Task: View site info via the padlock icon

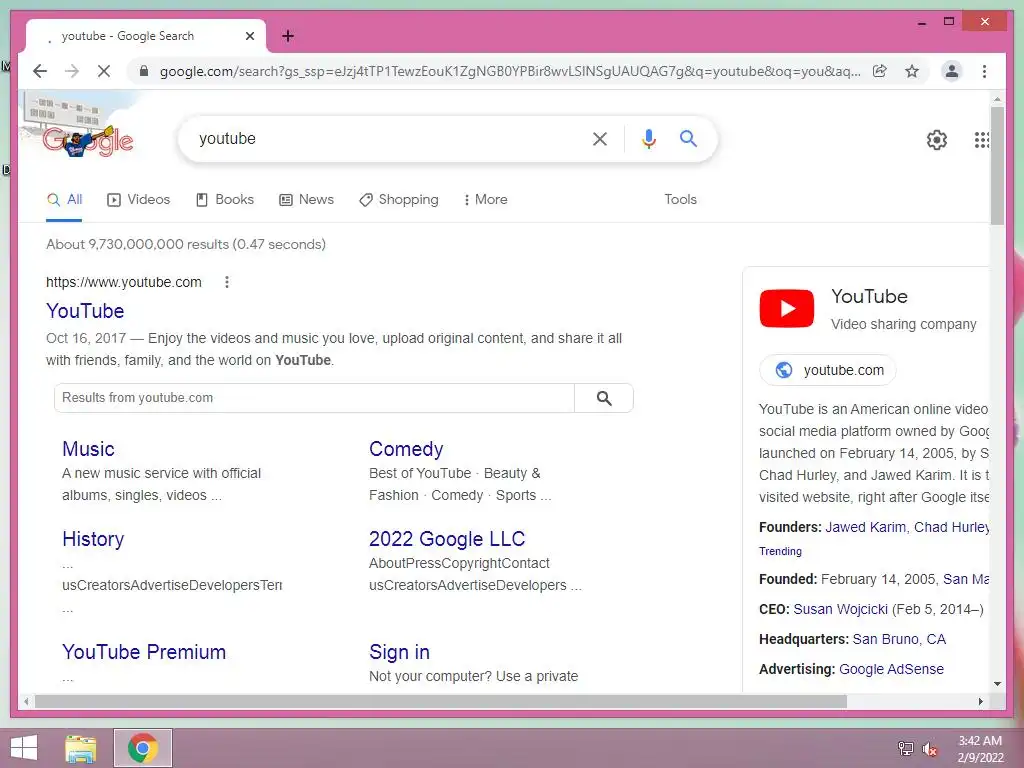Action: pyautogui.click(x=144, y=71)
